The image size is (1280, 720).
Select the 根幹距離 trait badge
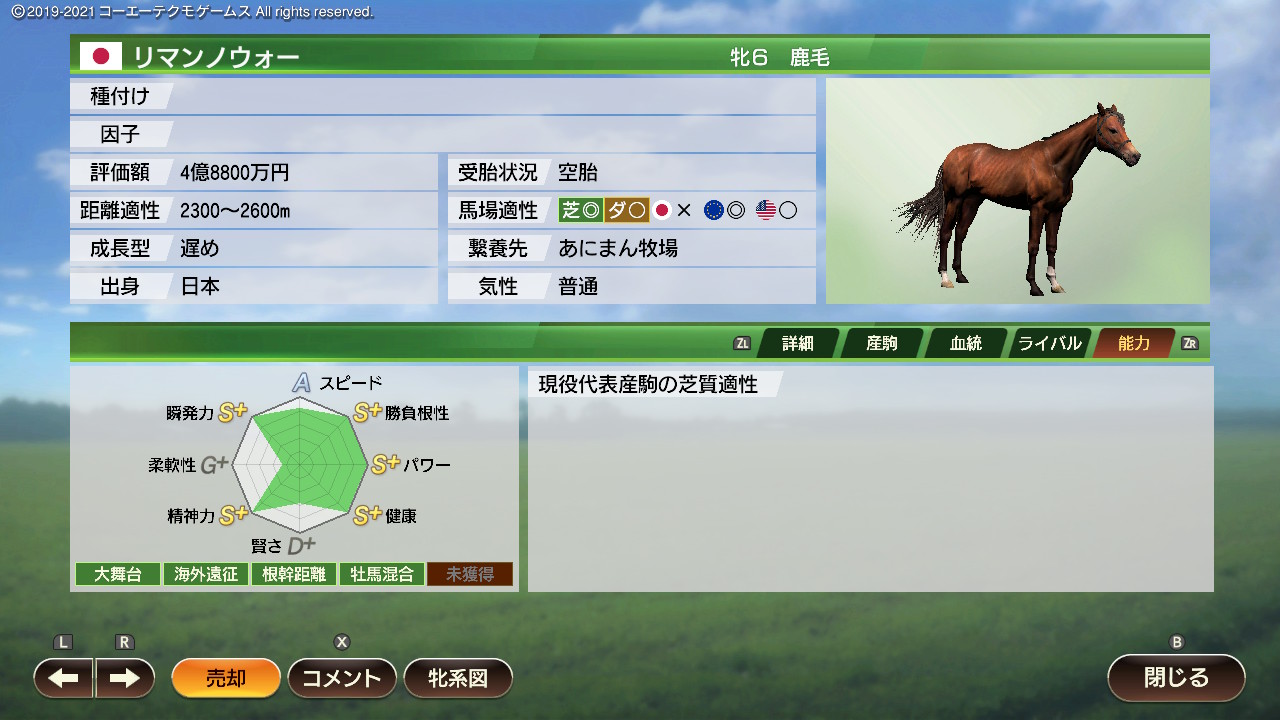click(294, 574)
